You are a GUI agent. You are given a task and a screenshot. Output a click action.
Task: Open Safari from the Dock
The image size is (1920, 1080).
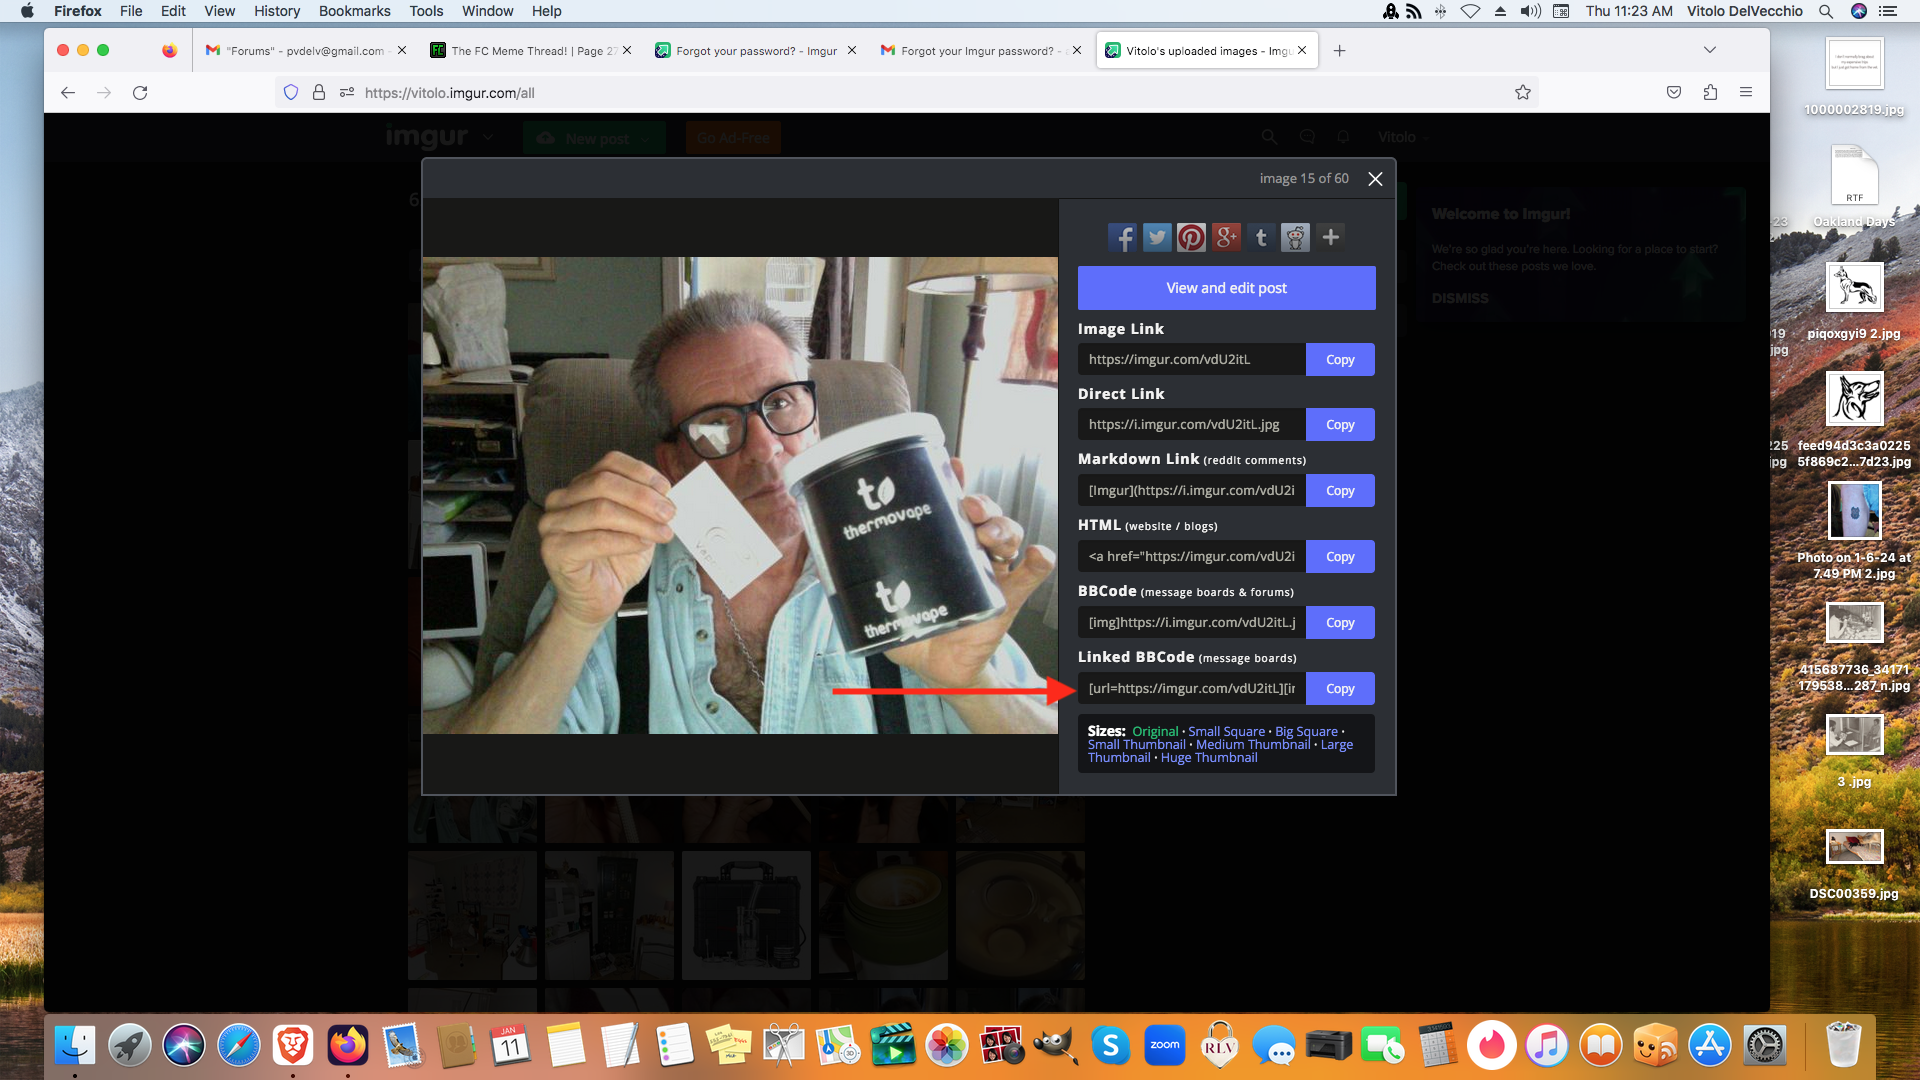pyautogui.click(x=238, y=1046)
